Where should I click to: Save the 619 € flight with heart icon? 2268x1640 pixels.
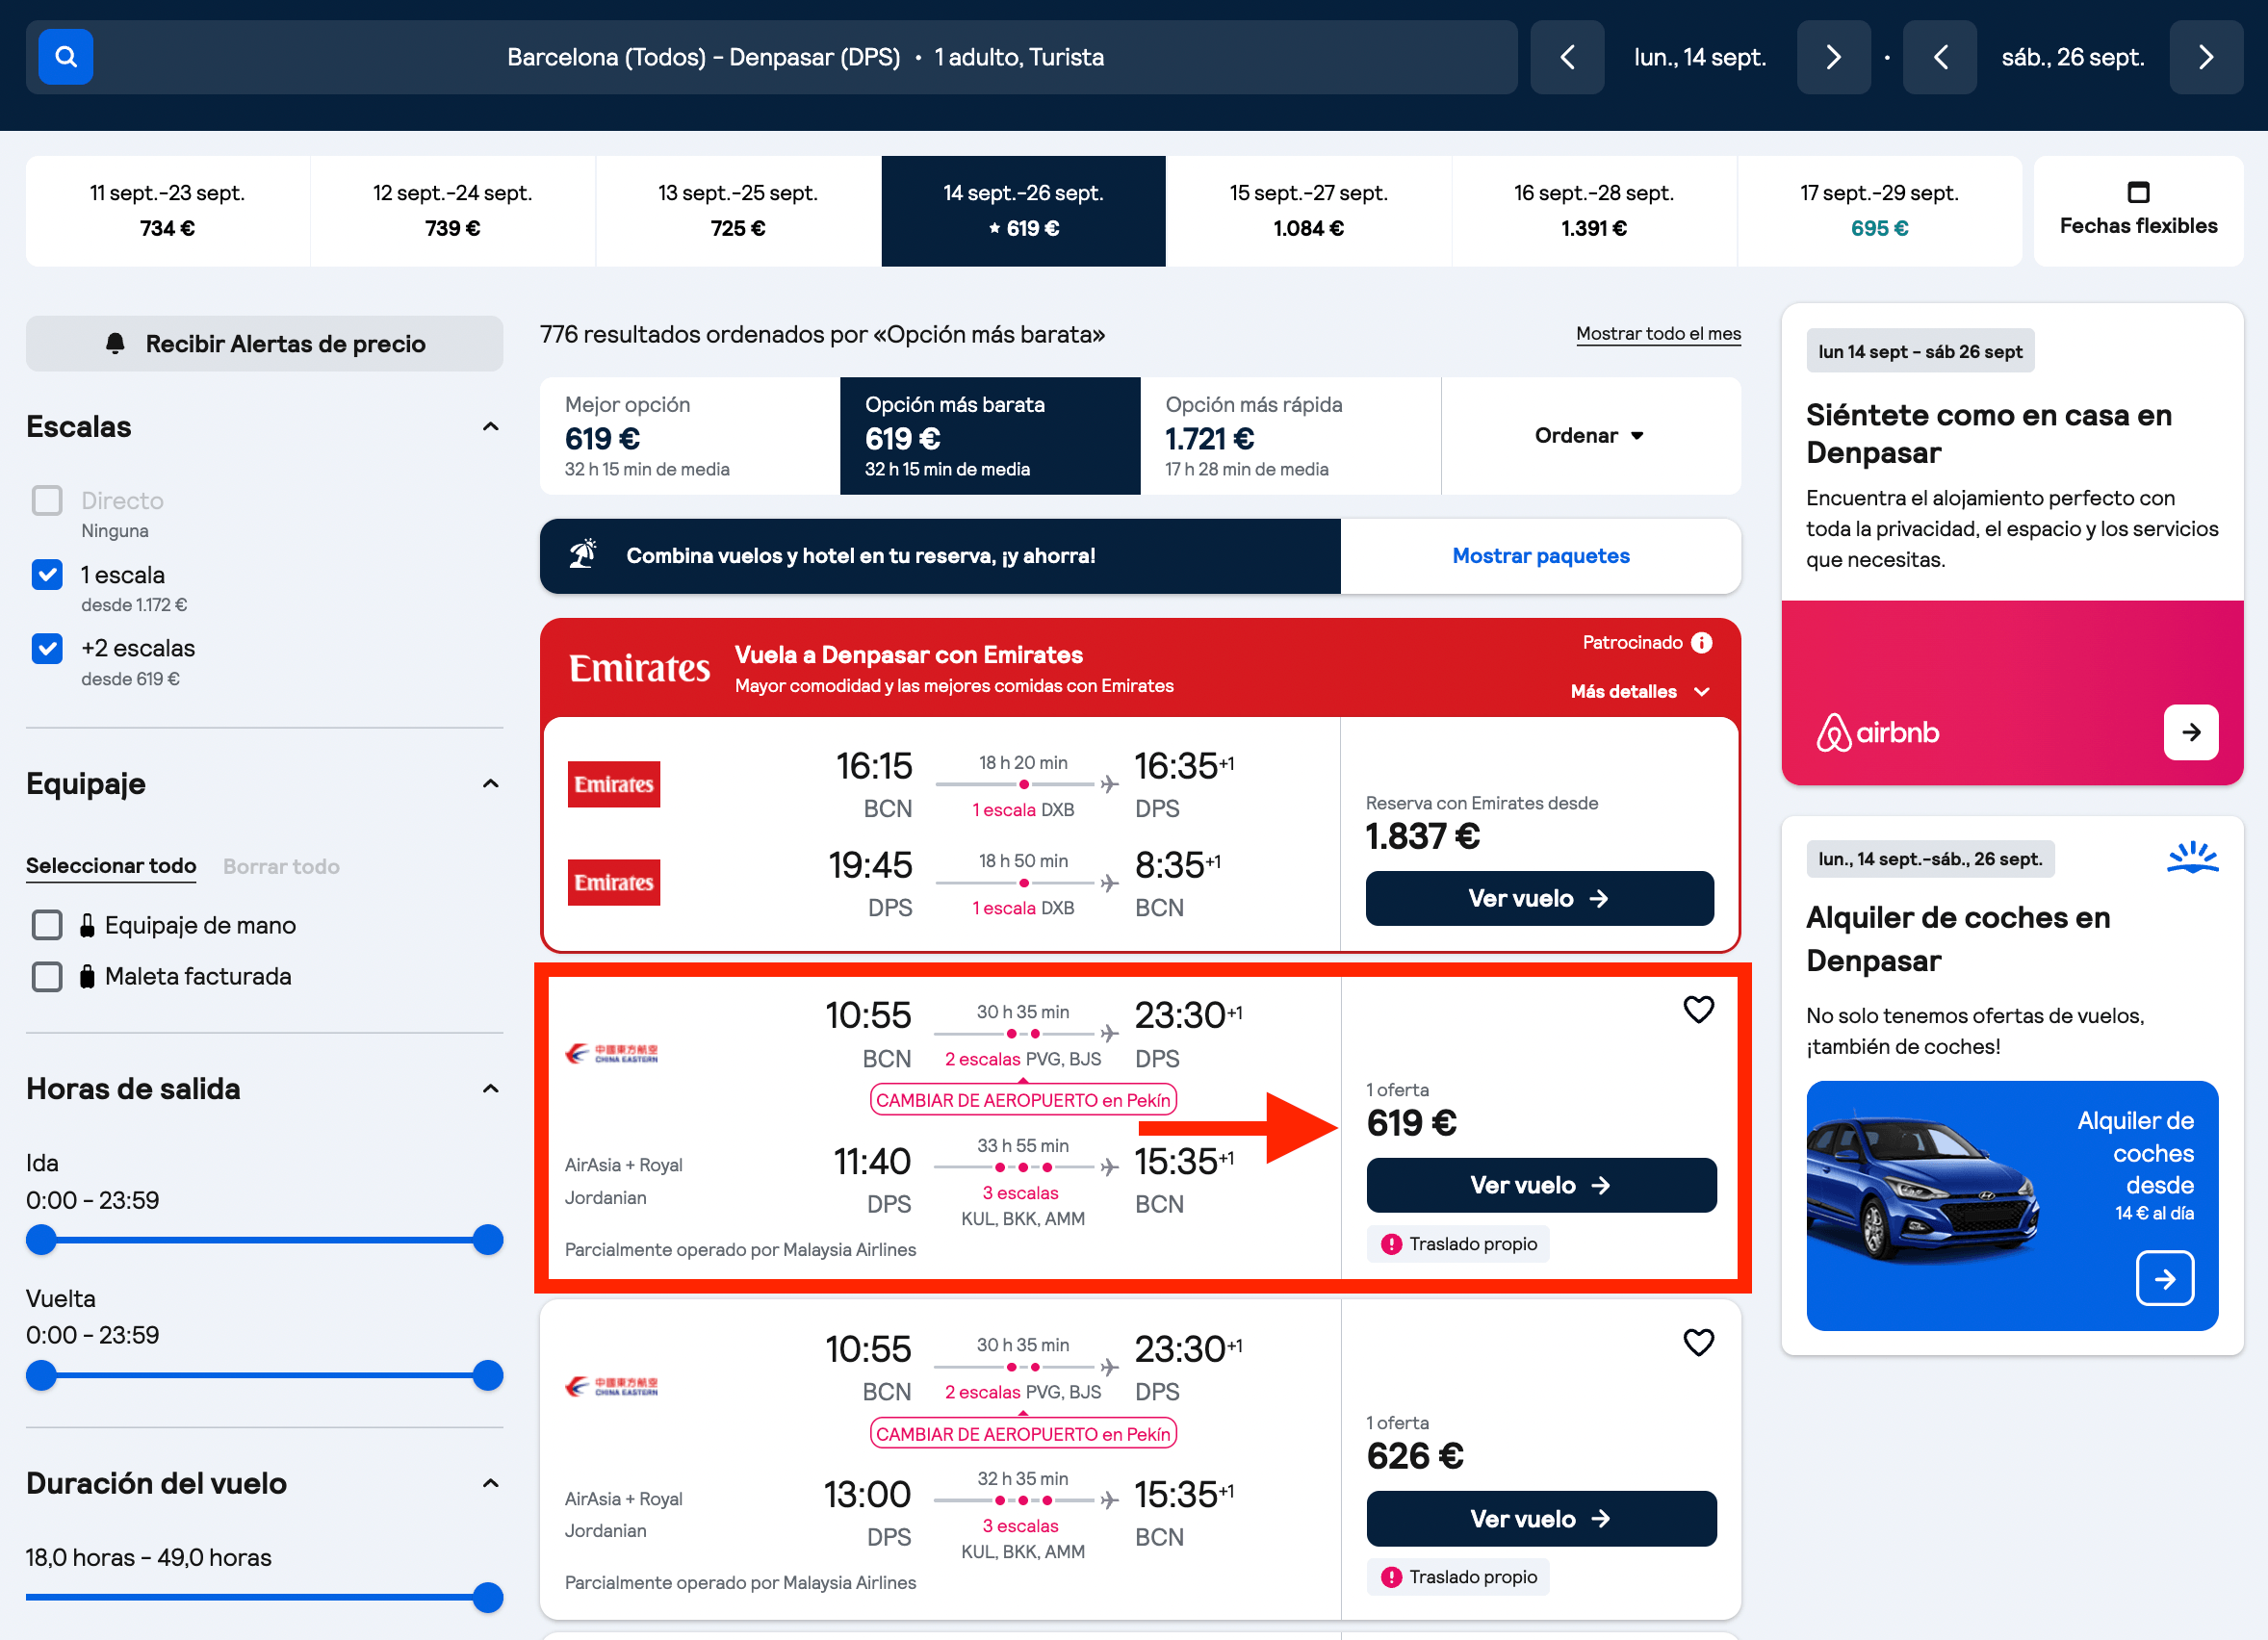pos(1698,1009)
